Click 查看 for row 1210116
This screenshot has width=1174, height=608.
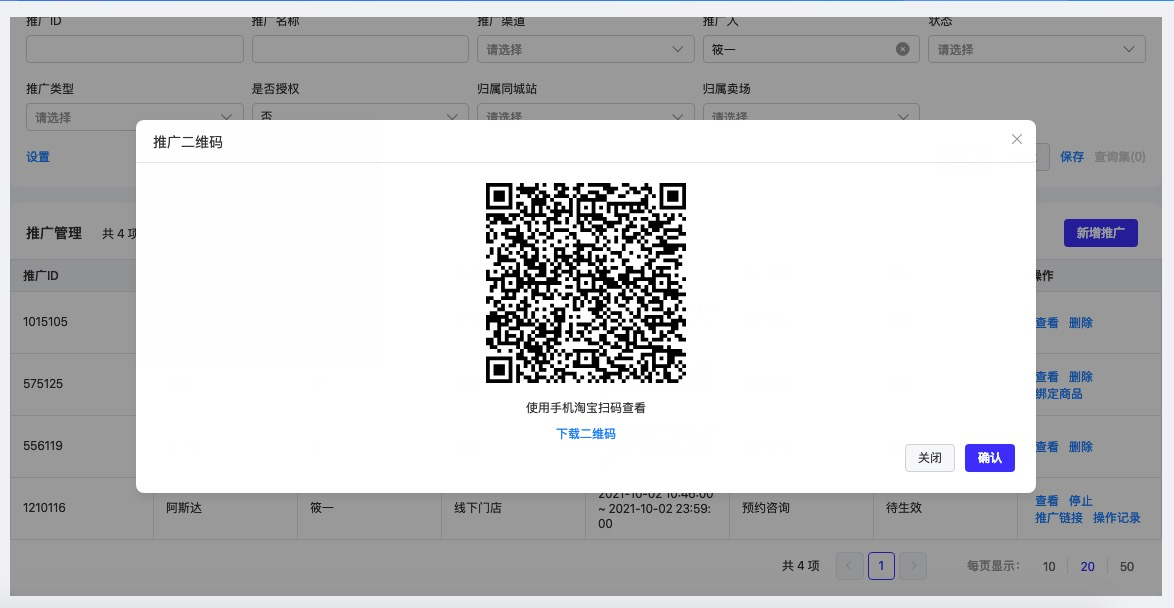1047,501
